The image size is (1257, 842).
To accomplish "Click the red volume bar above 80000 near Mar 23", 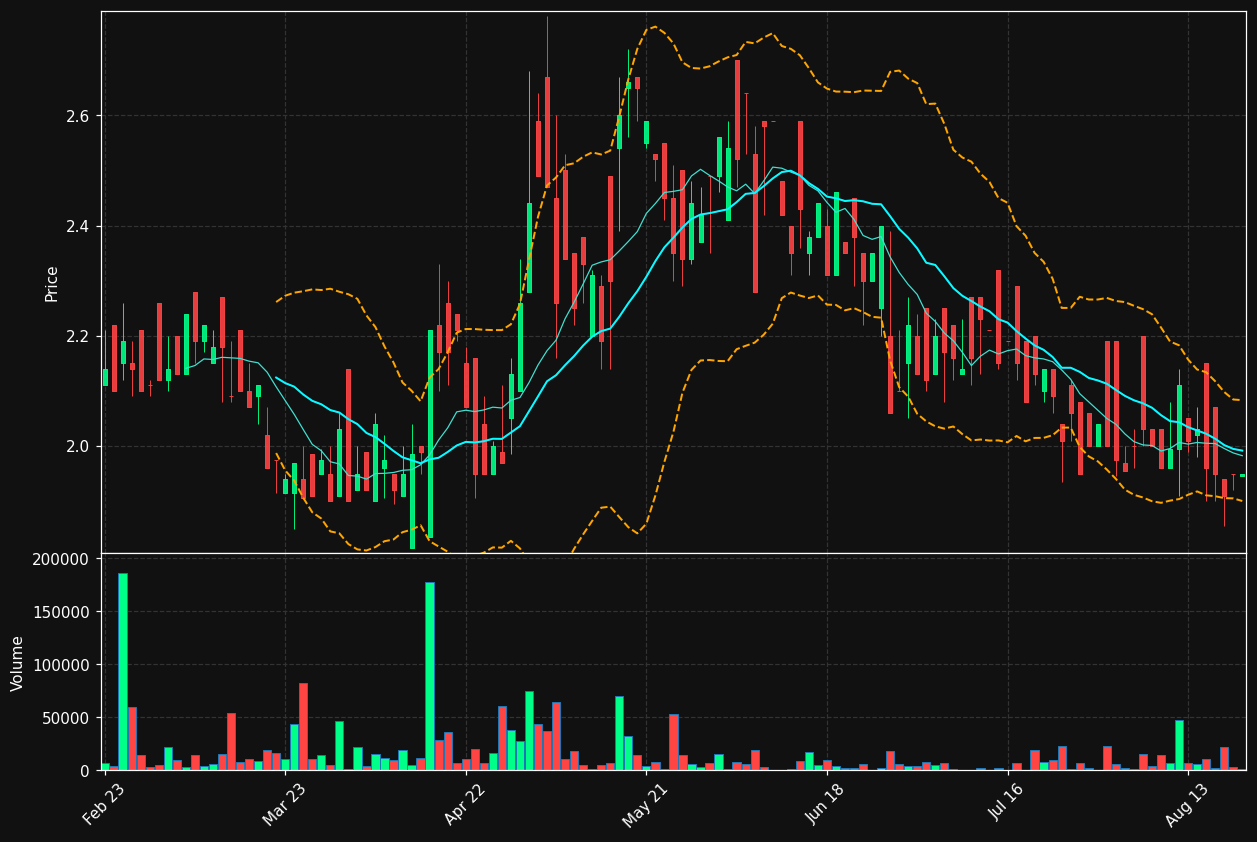I will [303, 727].
